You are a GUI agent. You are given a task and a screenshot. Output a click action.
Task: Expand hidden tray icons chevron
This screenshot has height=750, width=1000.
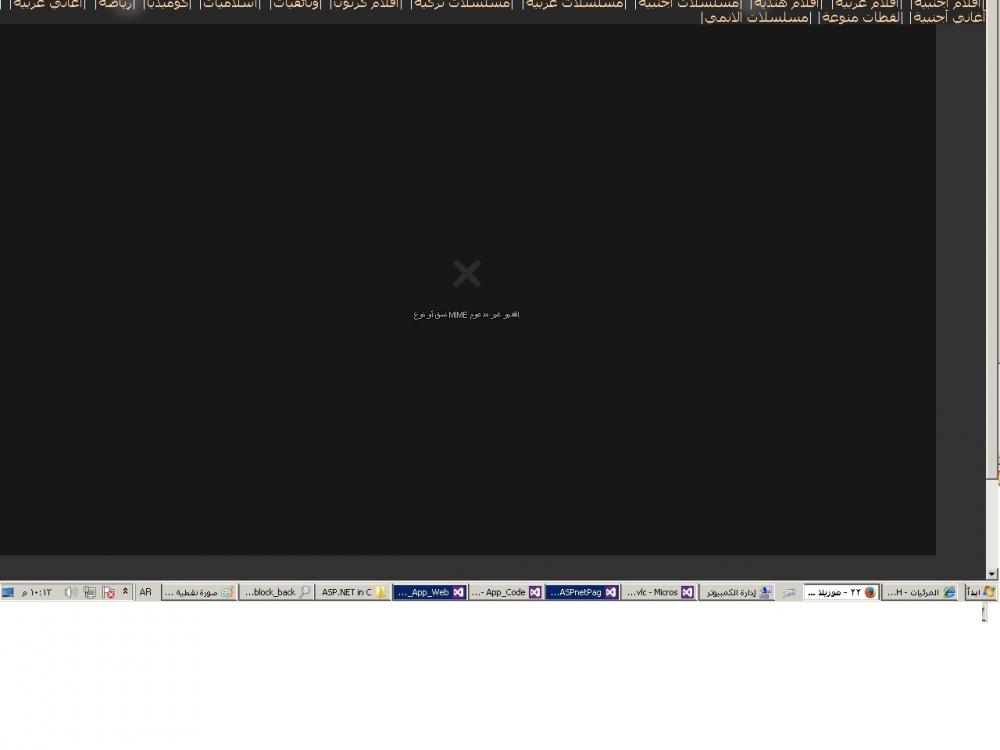(125, 592)
